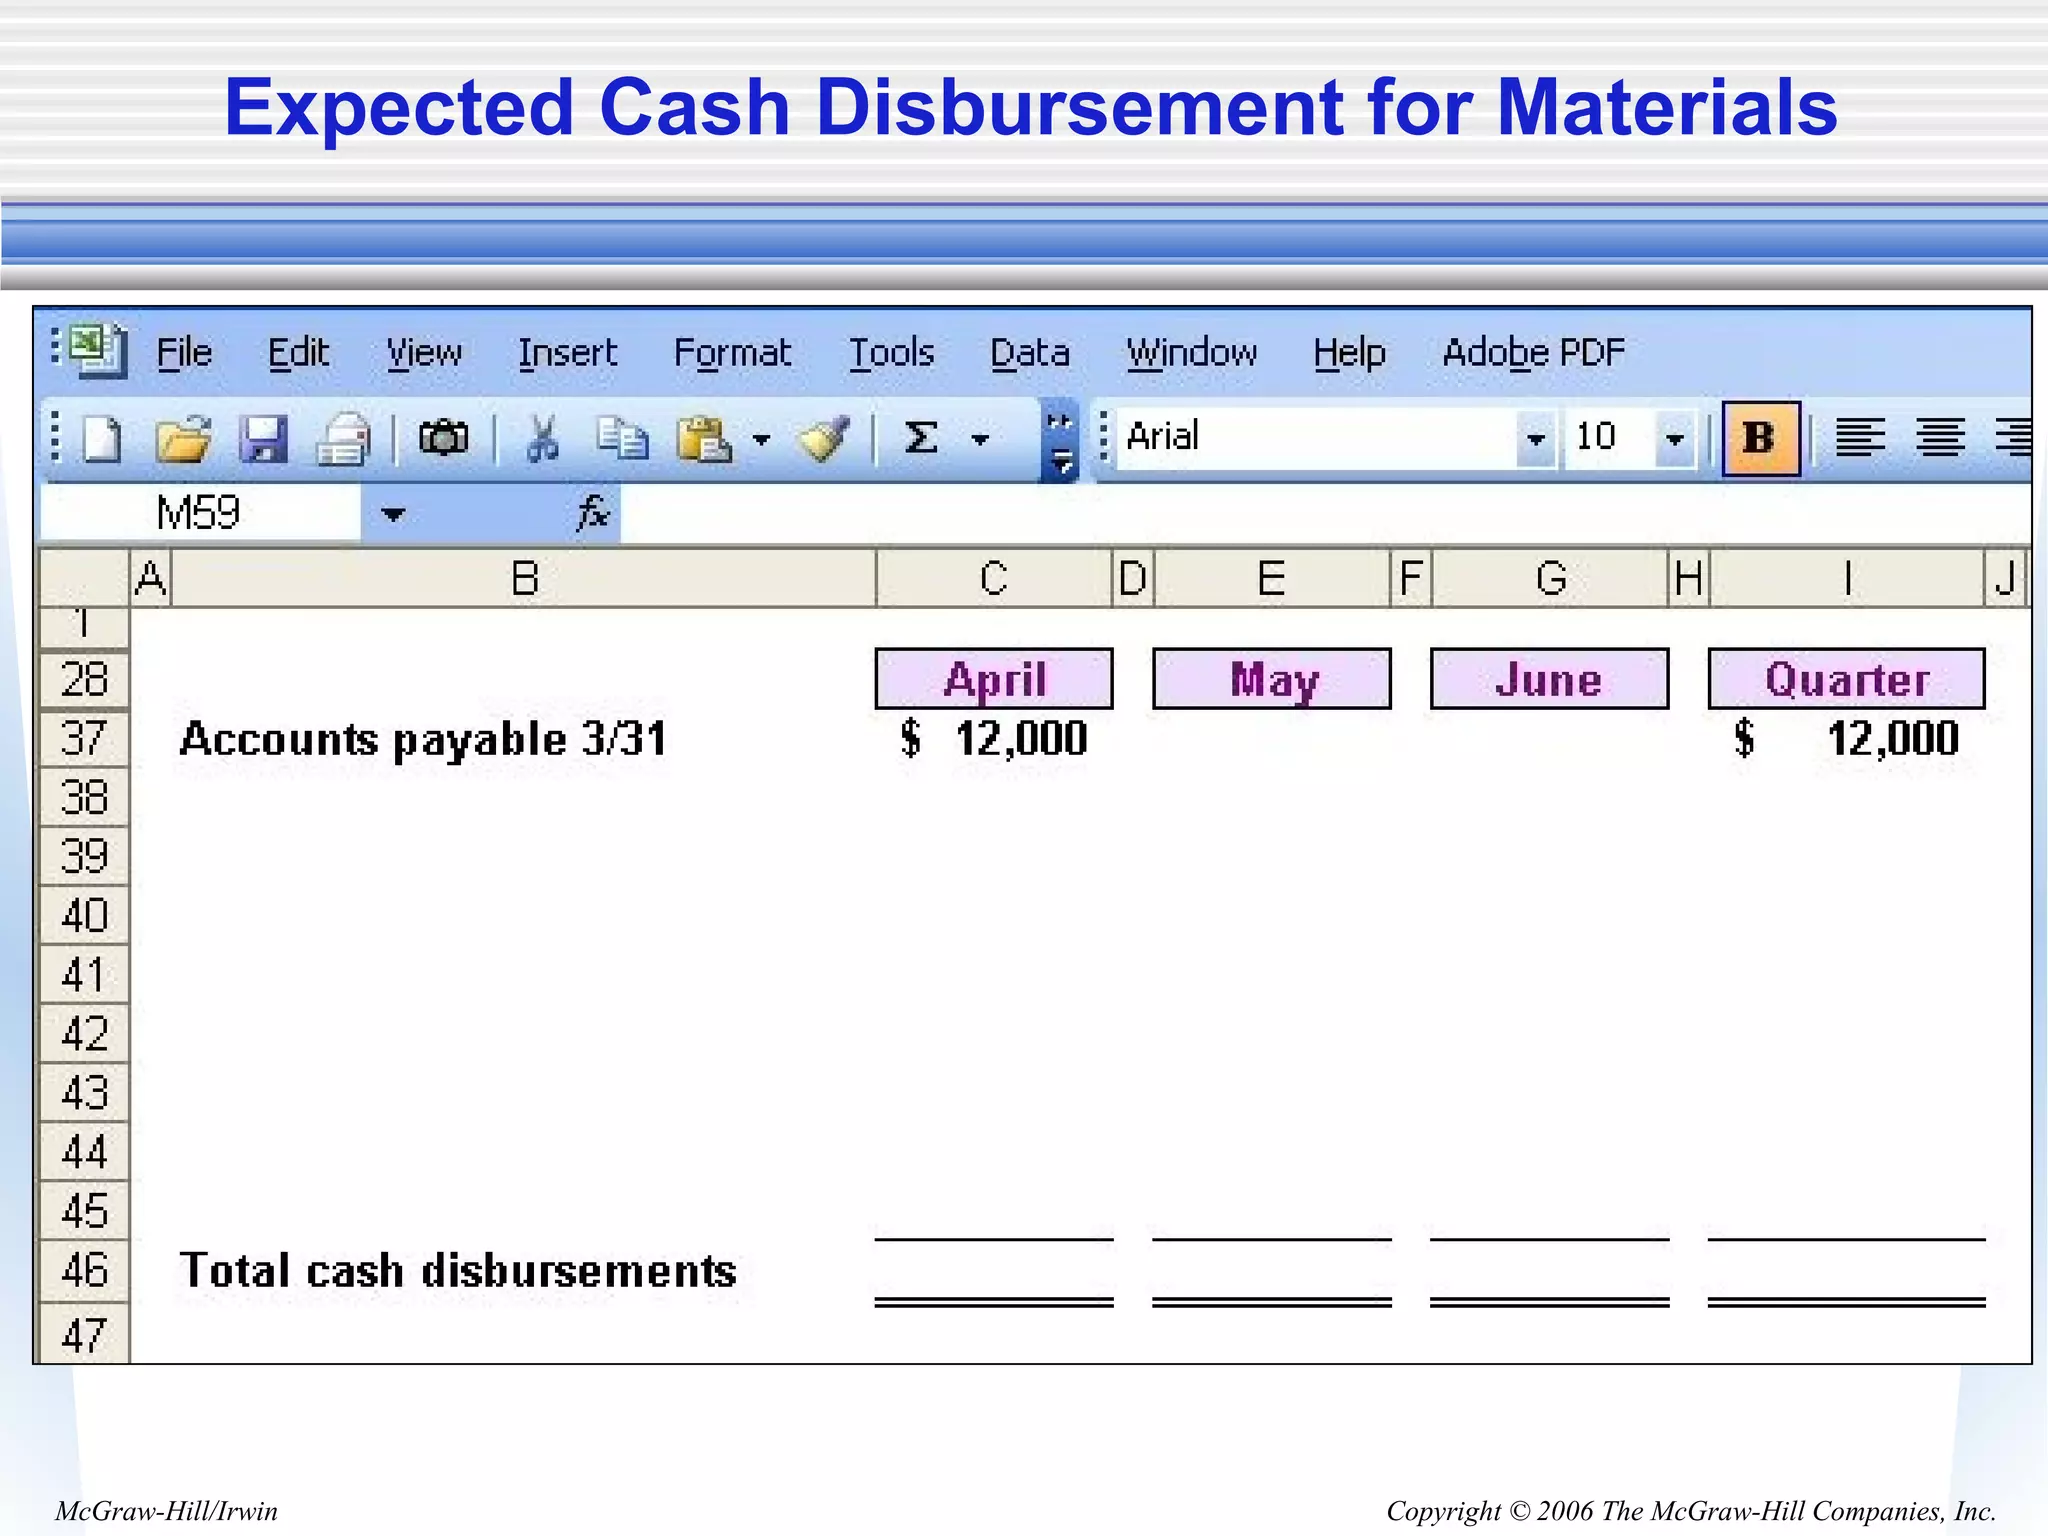Select column E header

1272,578
